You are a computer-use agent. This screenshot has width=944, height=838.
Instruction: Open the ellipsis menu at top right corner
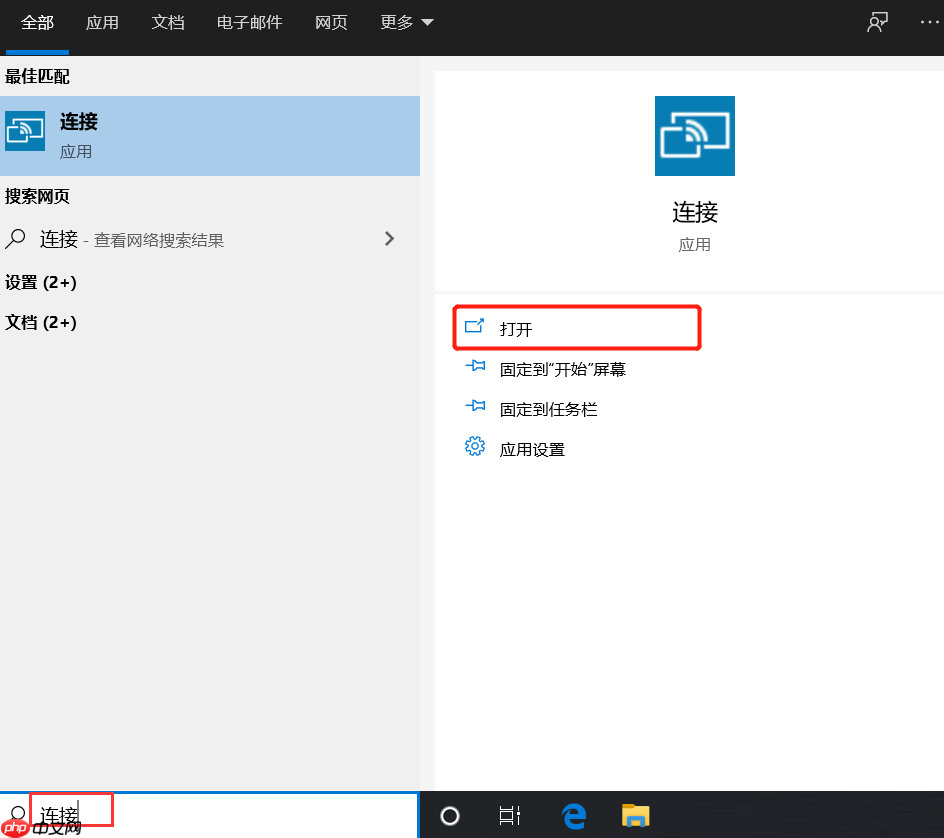930,21
